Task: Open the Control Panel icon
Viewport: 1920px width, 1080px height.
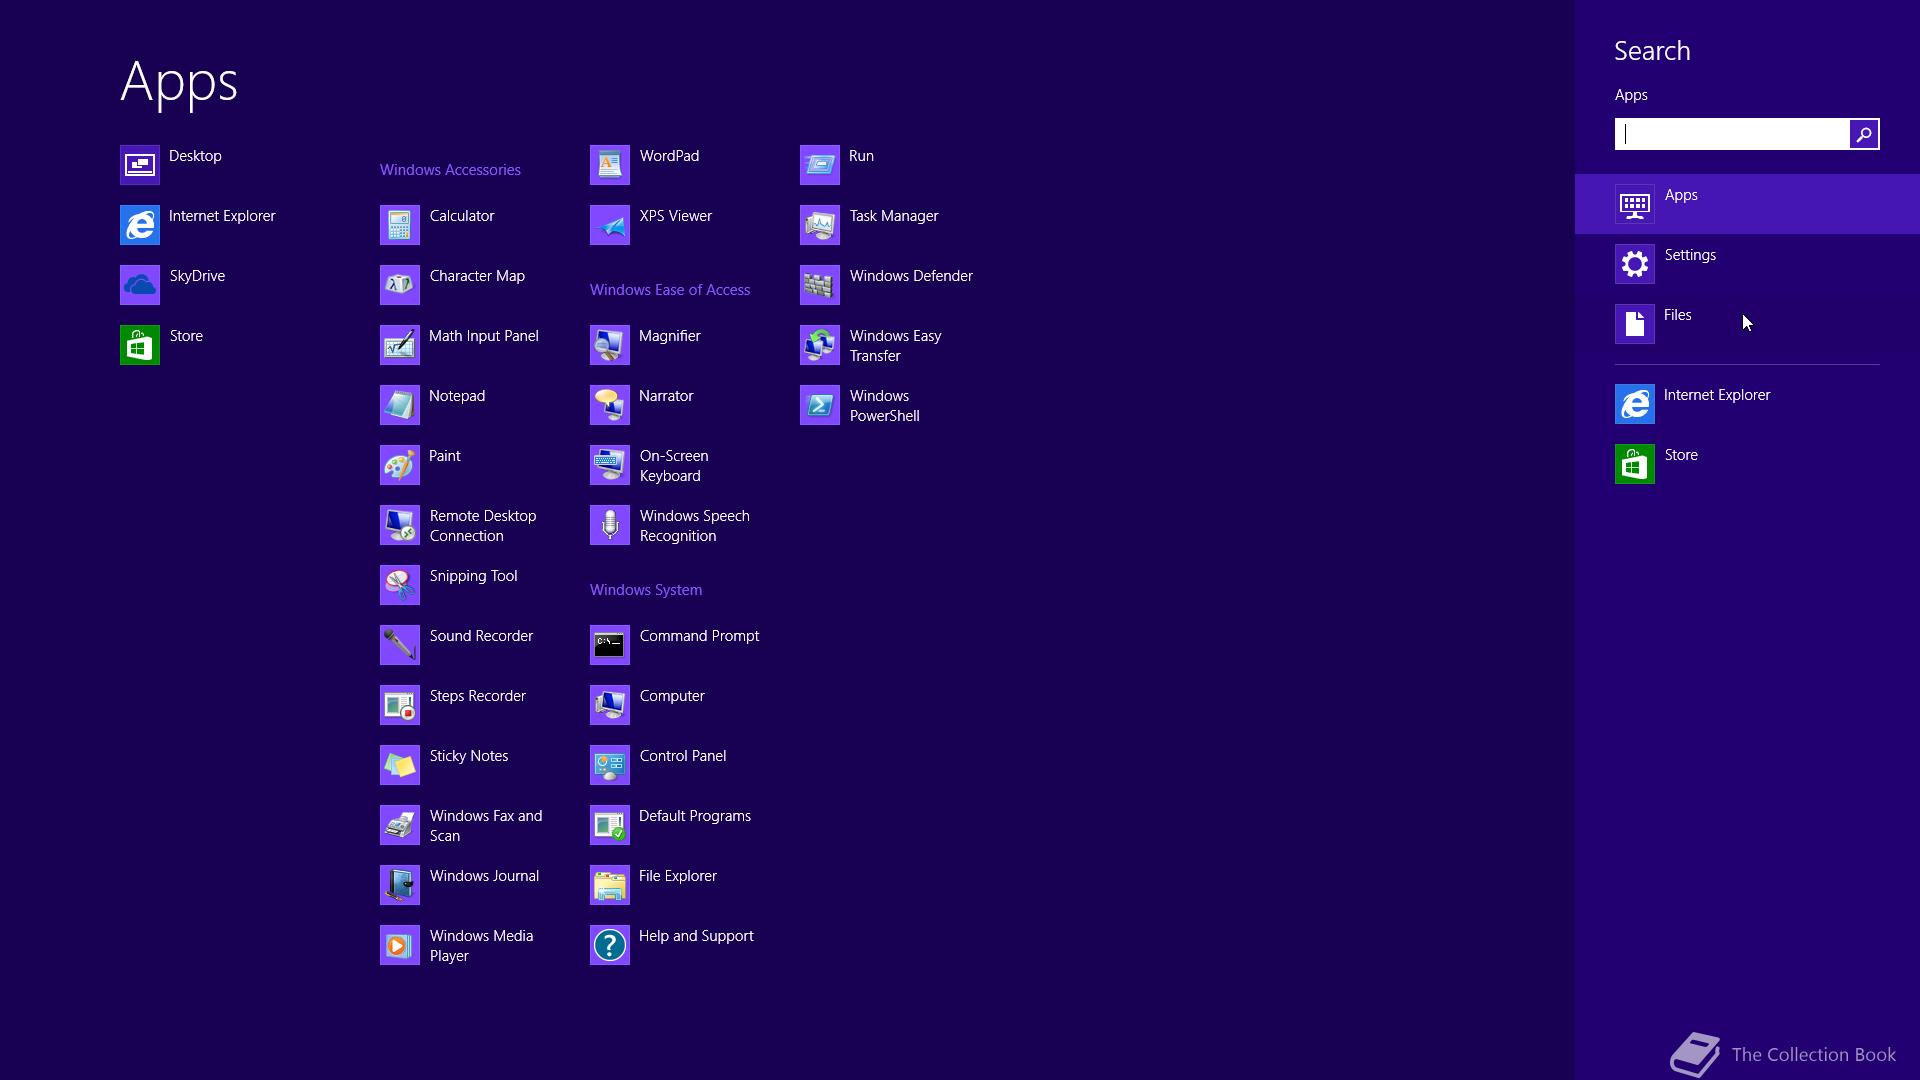Action: tap(610, 765)
